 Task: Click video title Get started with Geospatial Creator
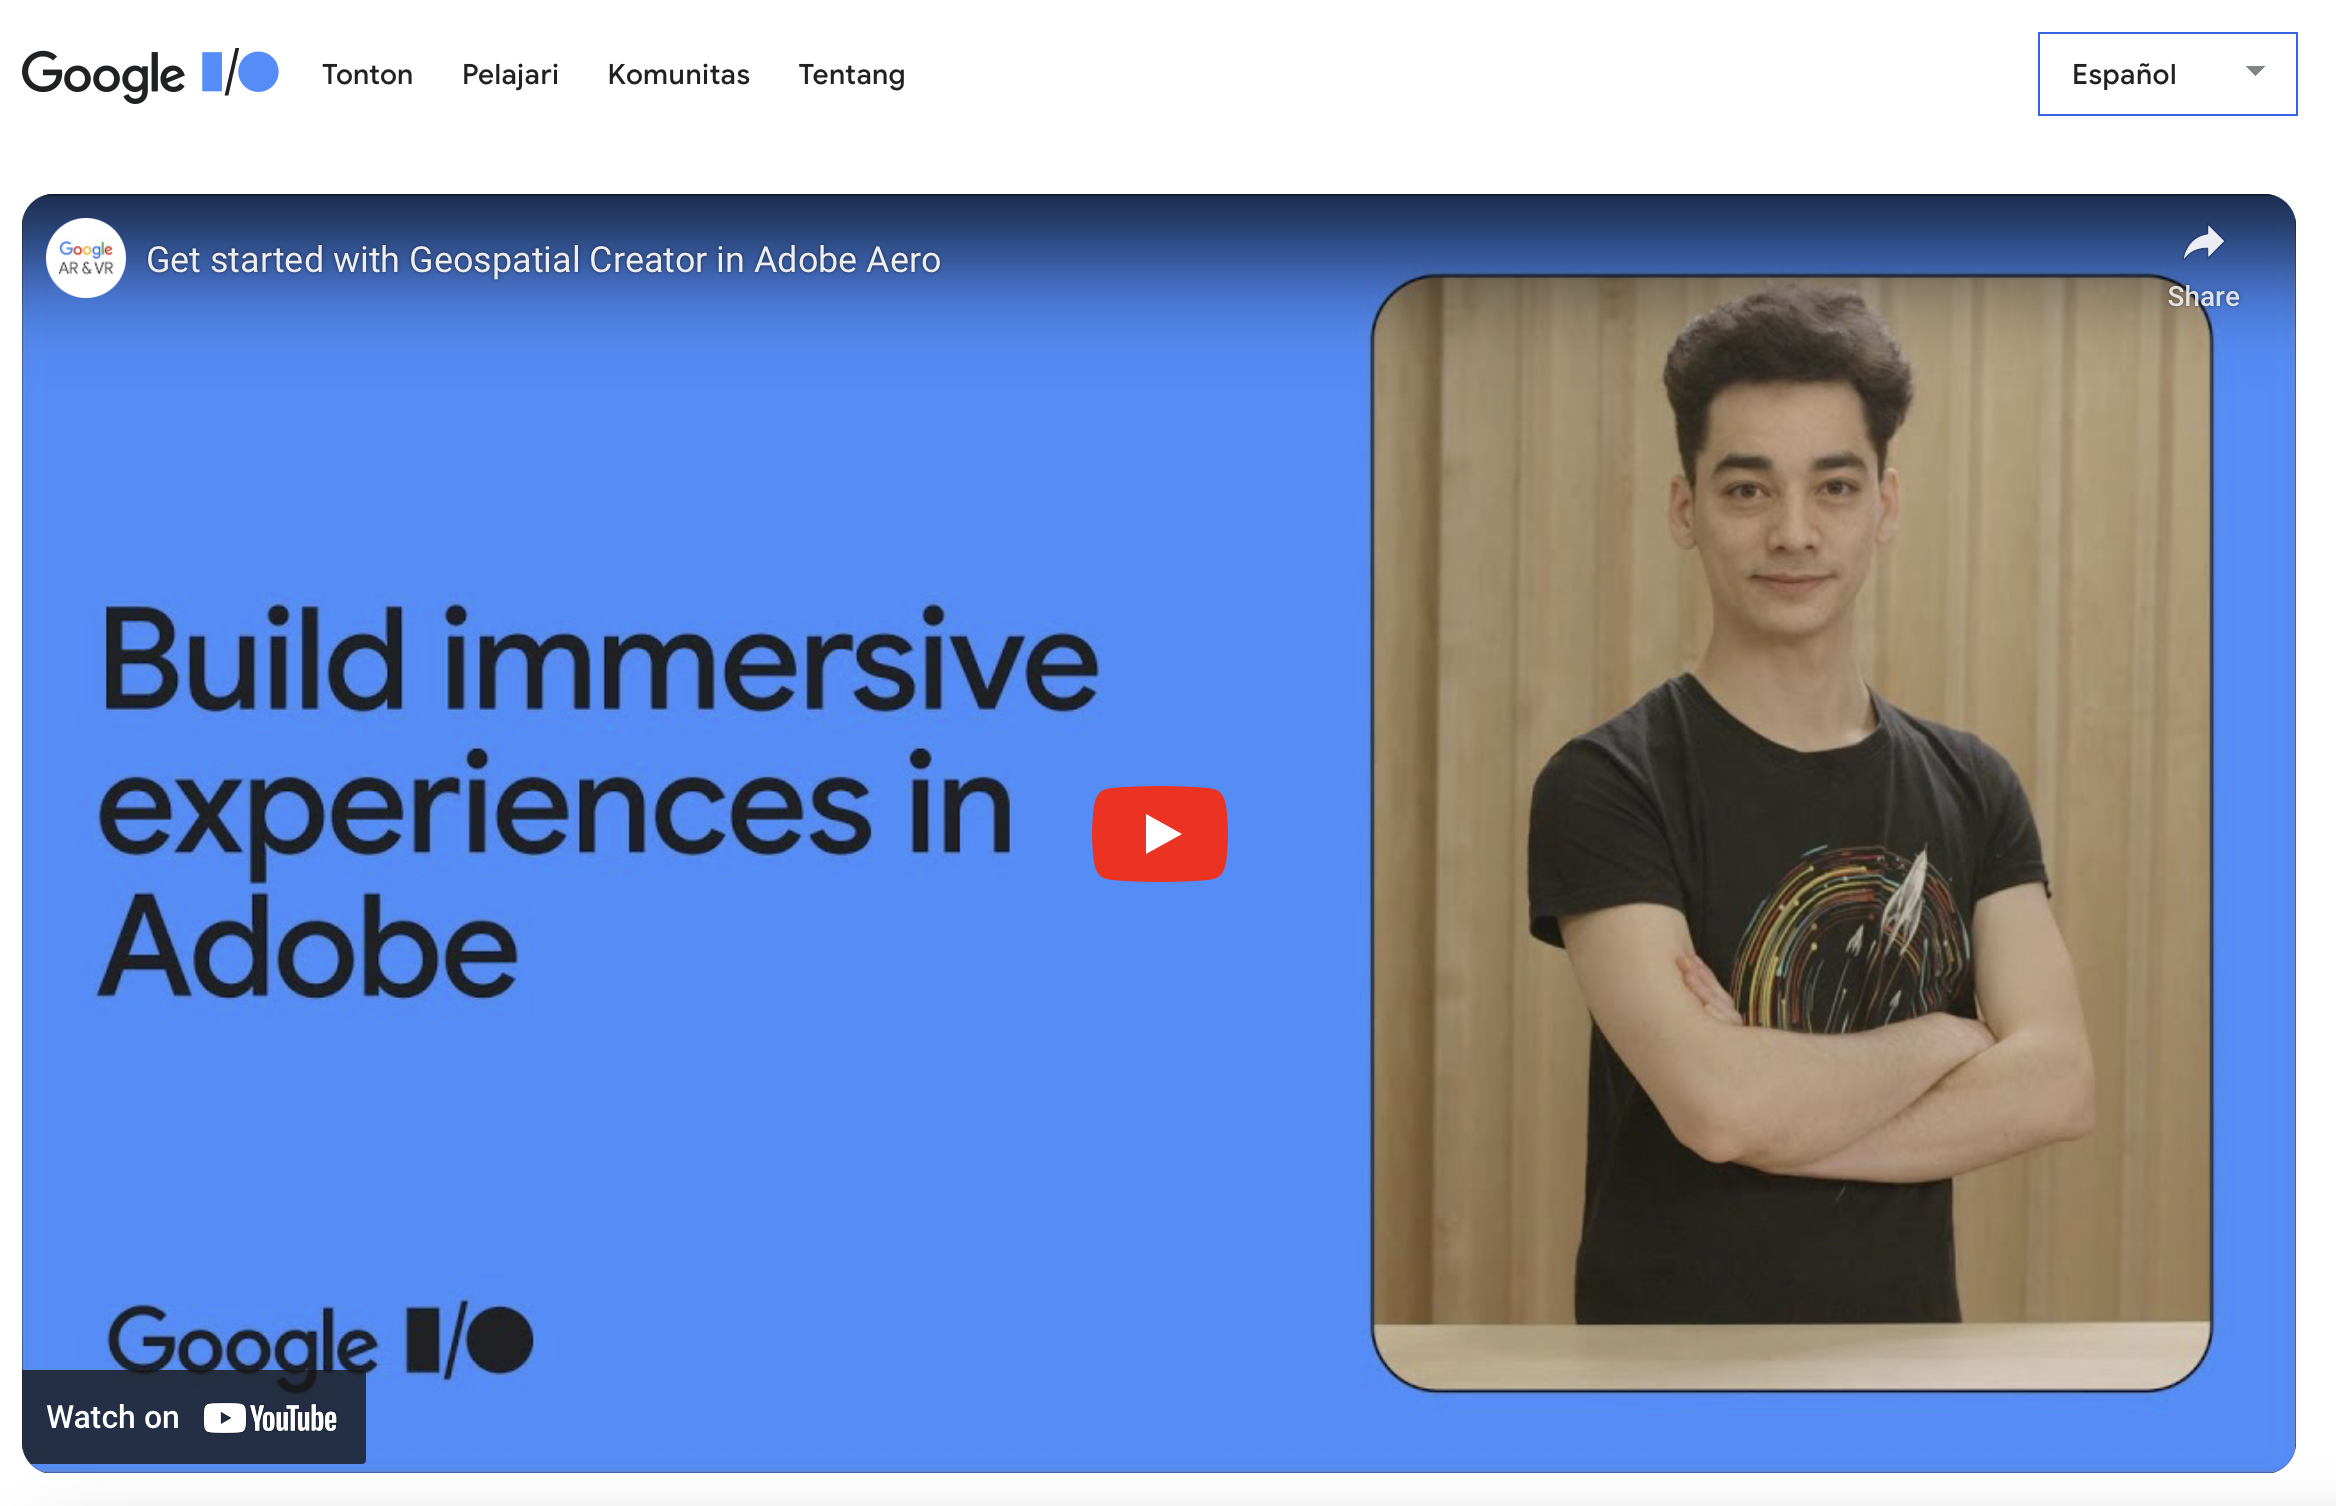tap(543, 260)
